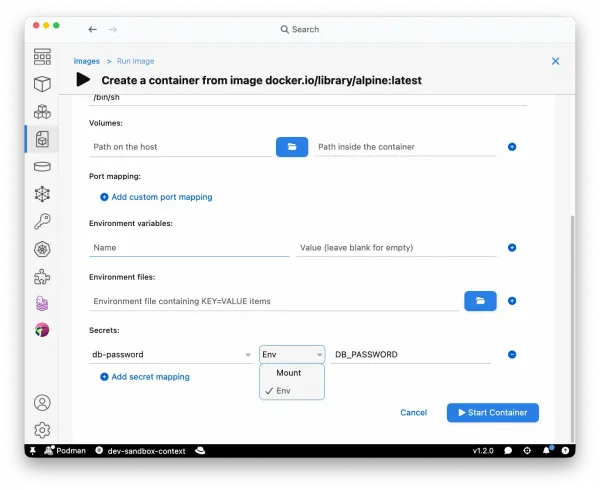Click the form's vertical scrollbar
The width and height of the screenshot is (600, 490).
(572, 328)
